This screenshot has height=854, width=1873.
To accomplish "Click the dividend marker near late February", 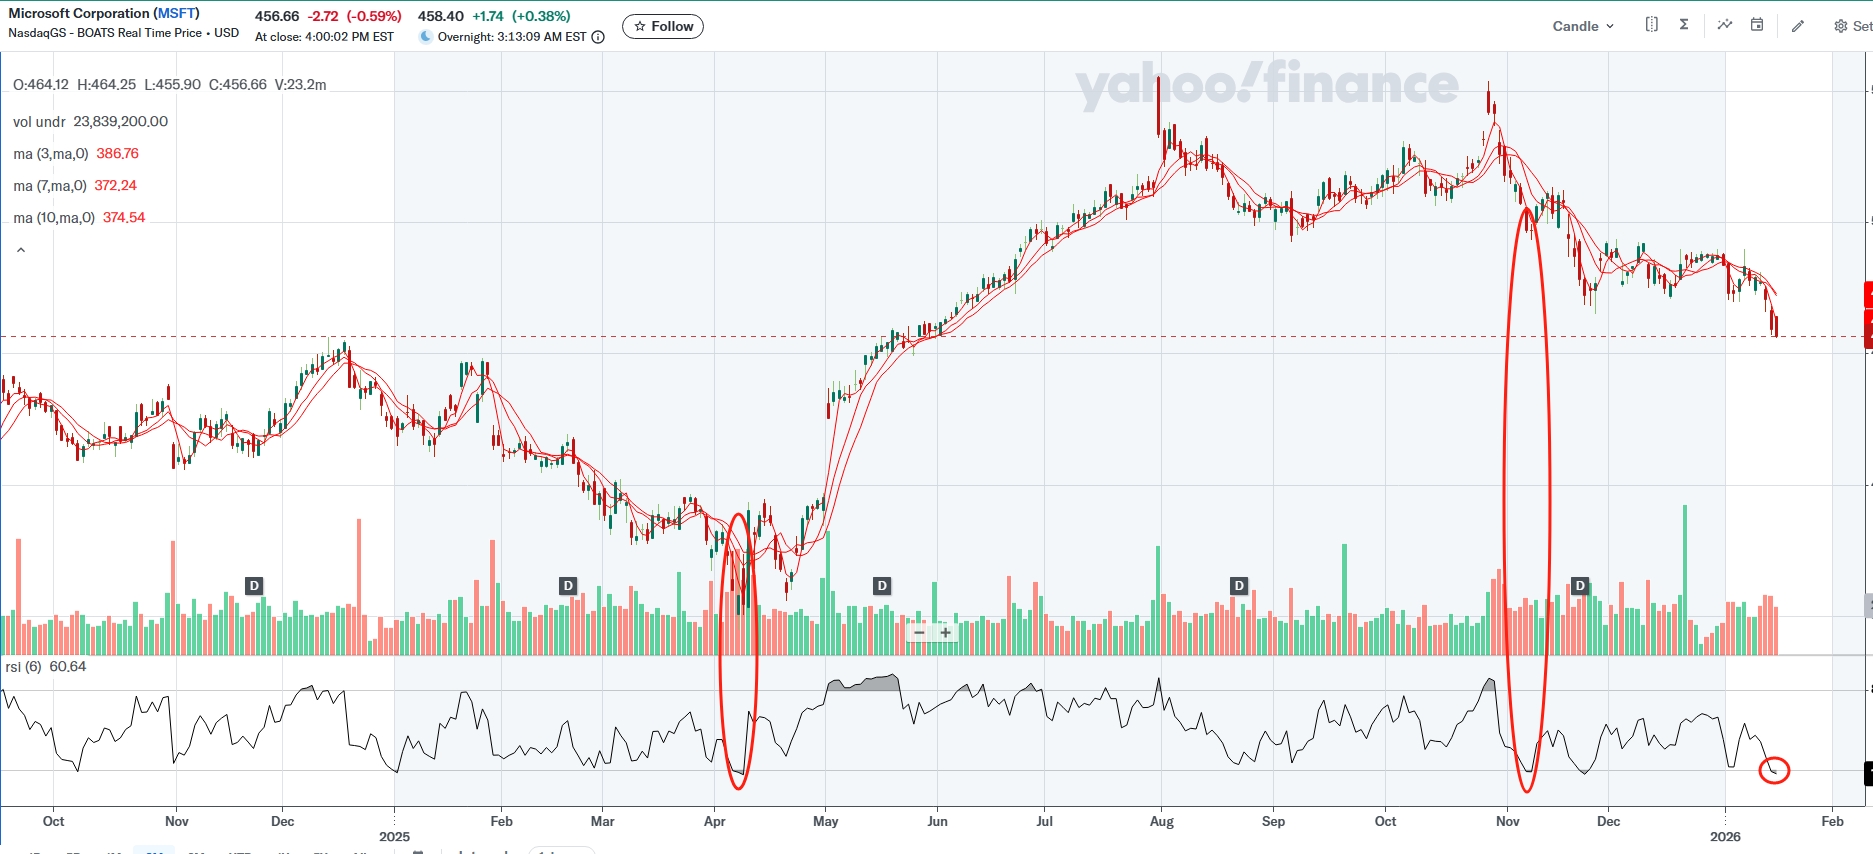I will tap(568, 586).
